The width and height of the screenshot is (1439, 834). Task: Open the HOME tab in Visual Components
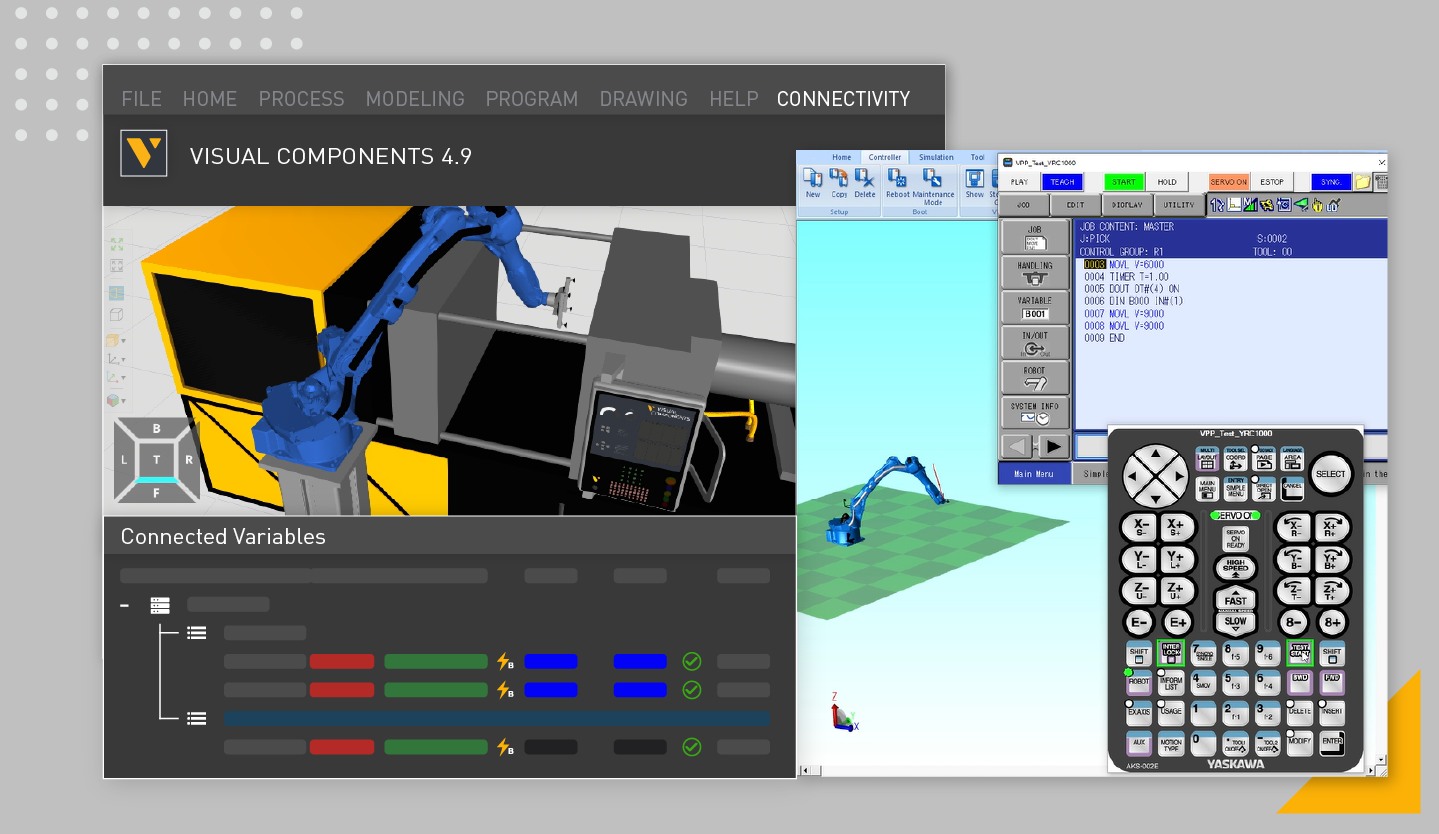tap(210, 99)
